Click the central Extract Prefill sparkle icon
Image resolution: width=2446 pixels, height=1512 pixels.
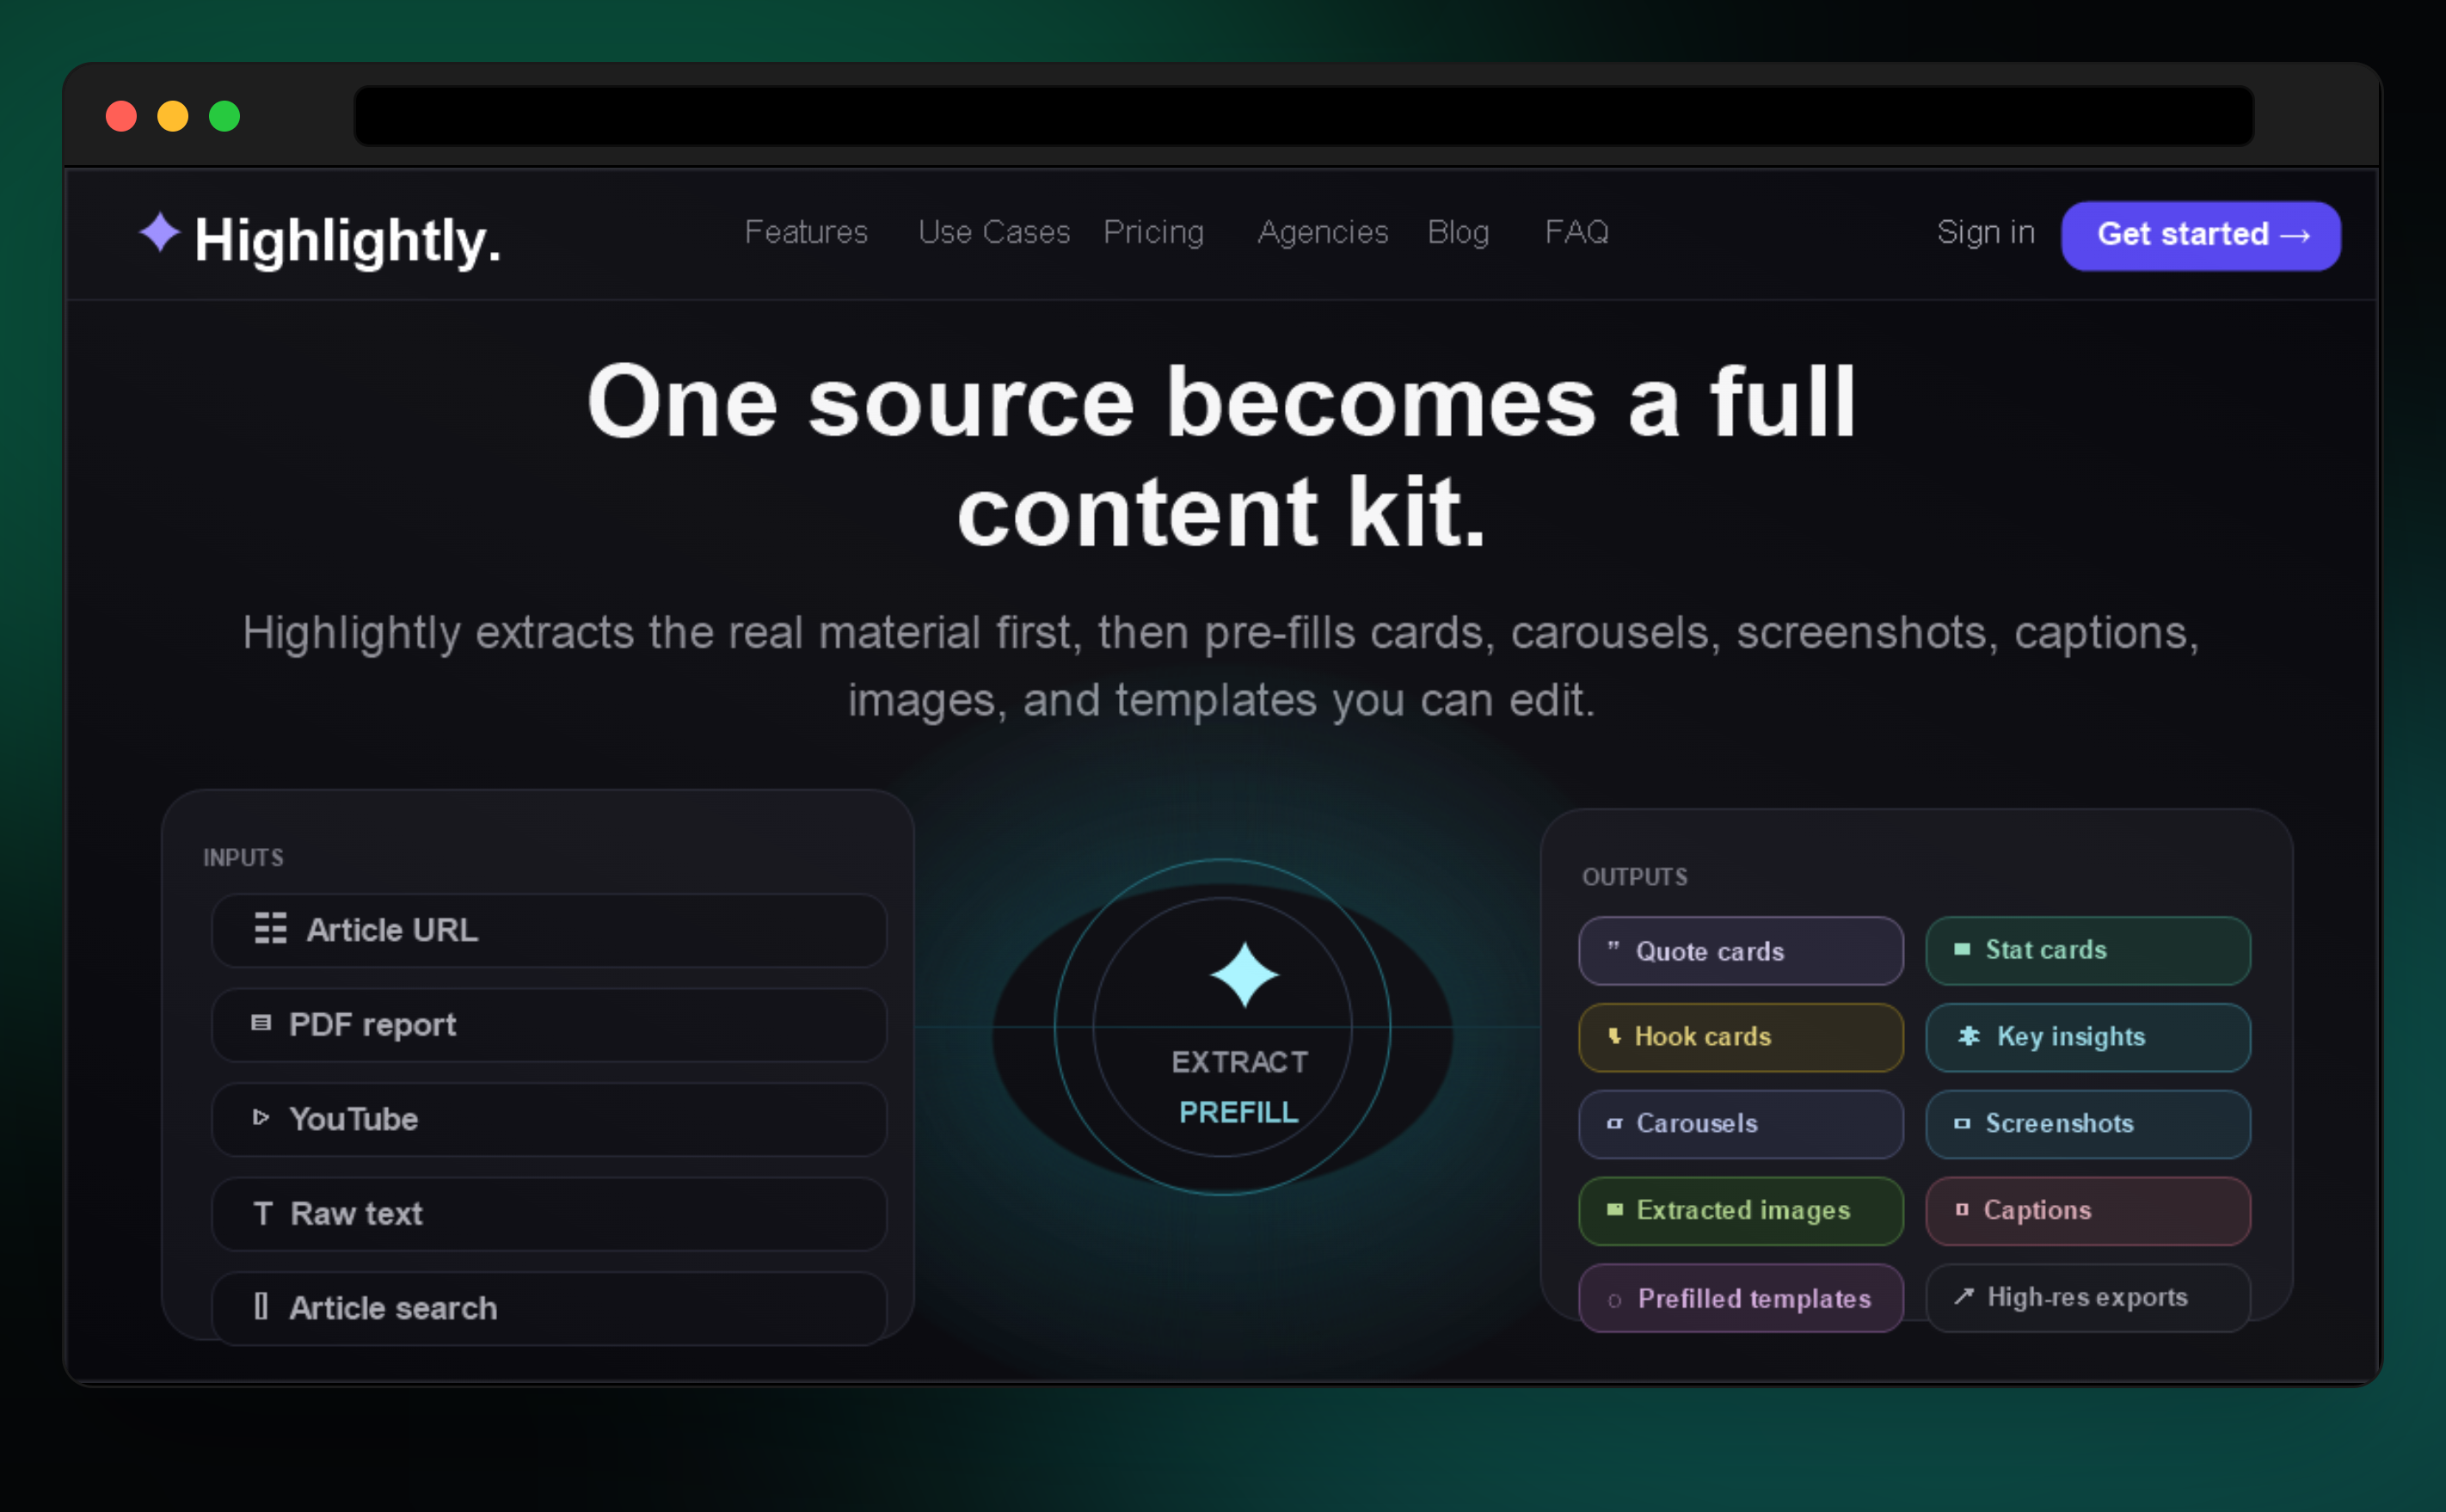click(1244, 974)
